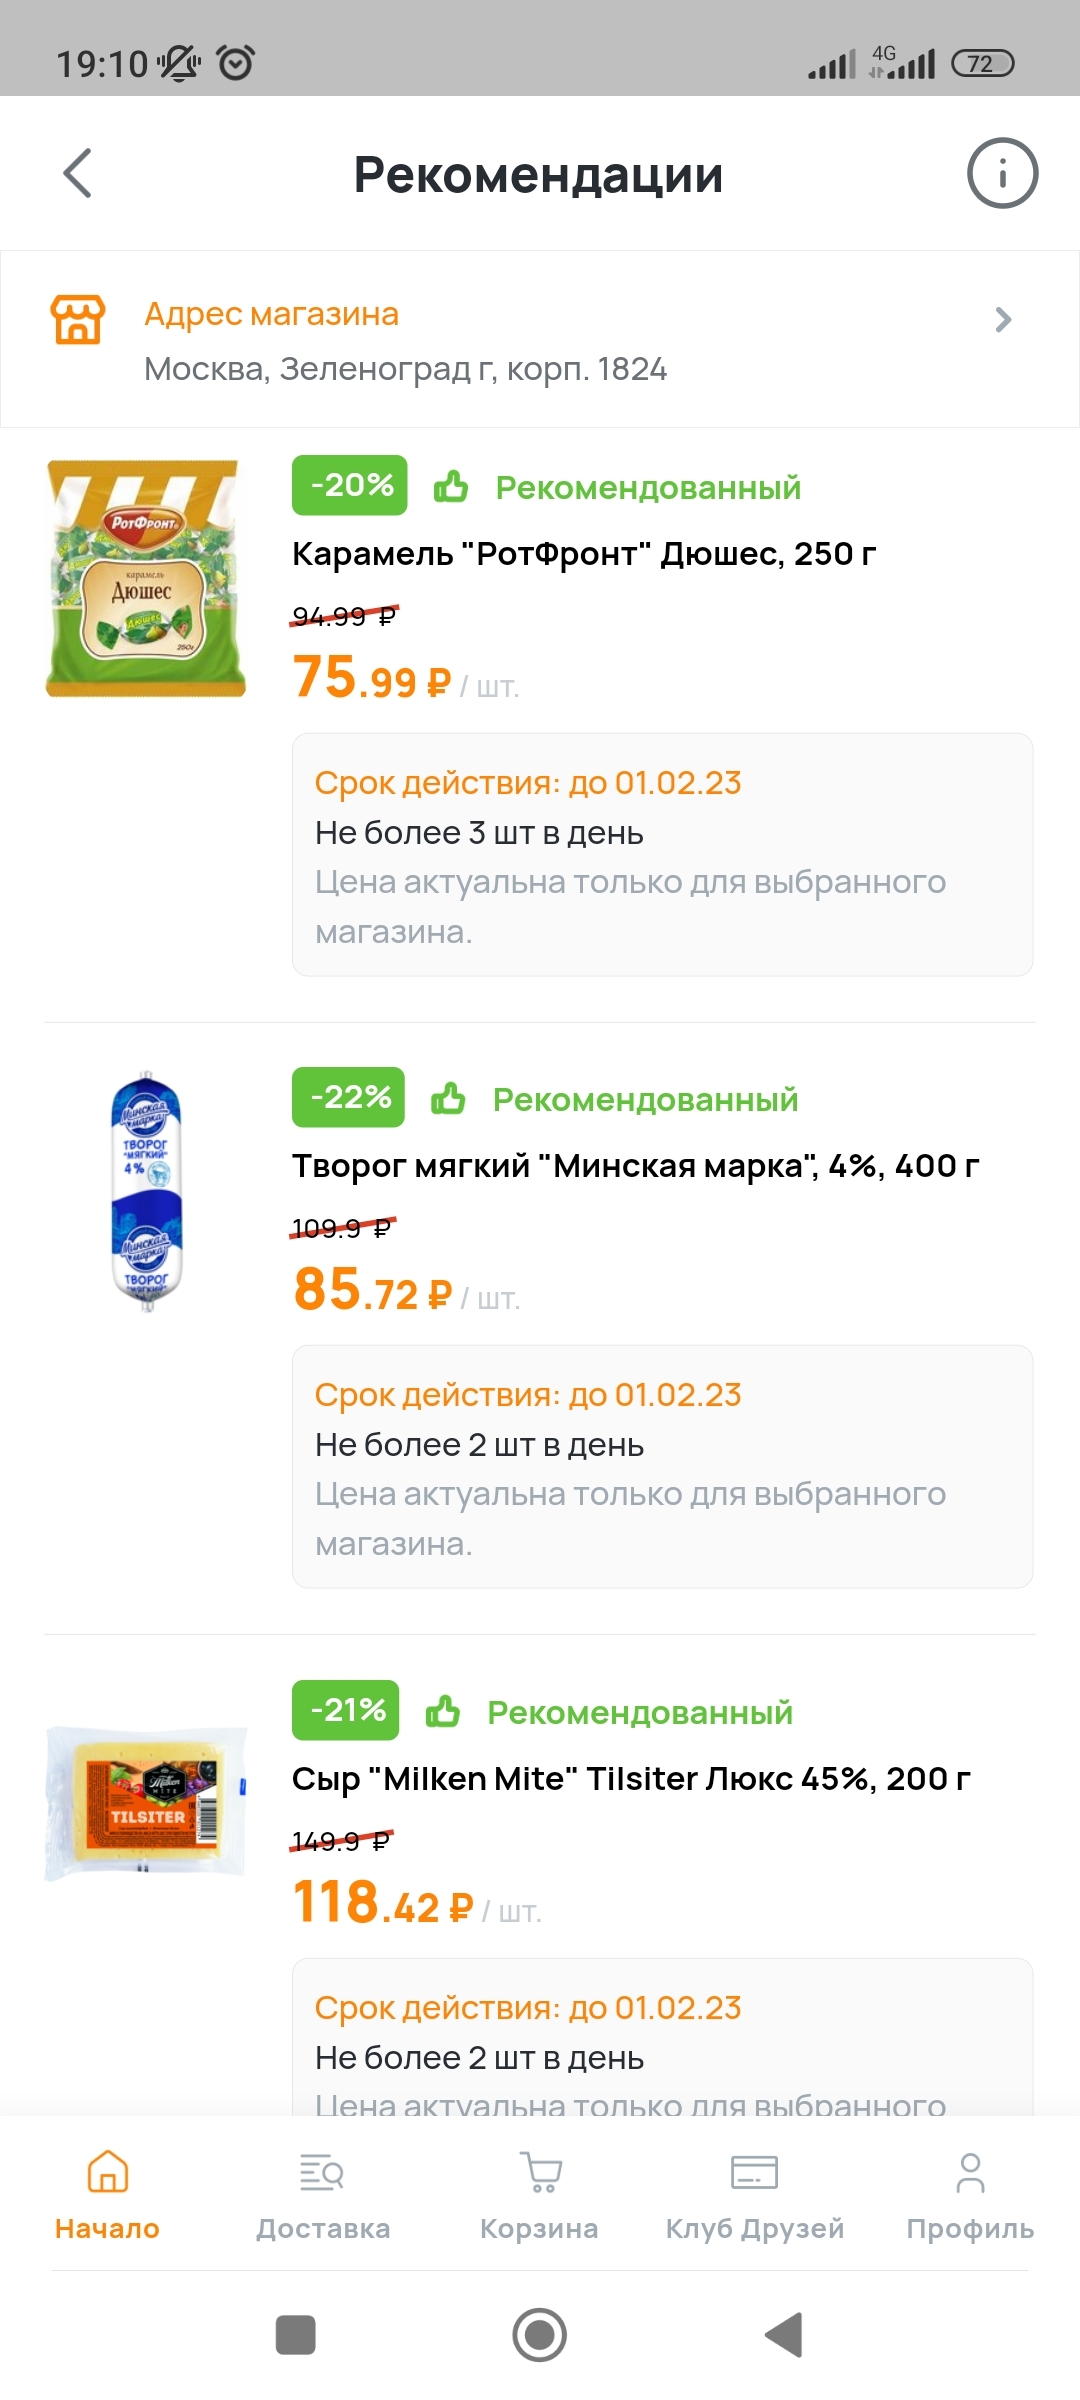1080x2400 pixels.
Task: Tap the orange store icon
Action: [77, 320]
